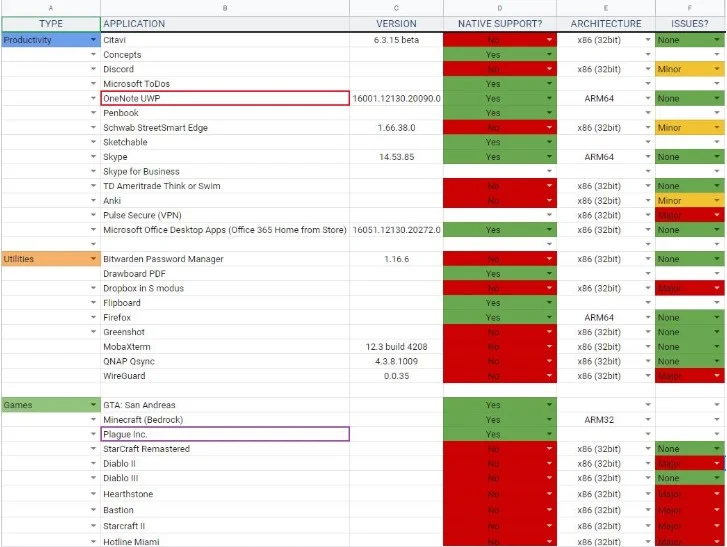Select the 14.53.85 version cell
Screen dimensions: 727x547
click(396, 157)
